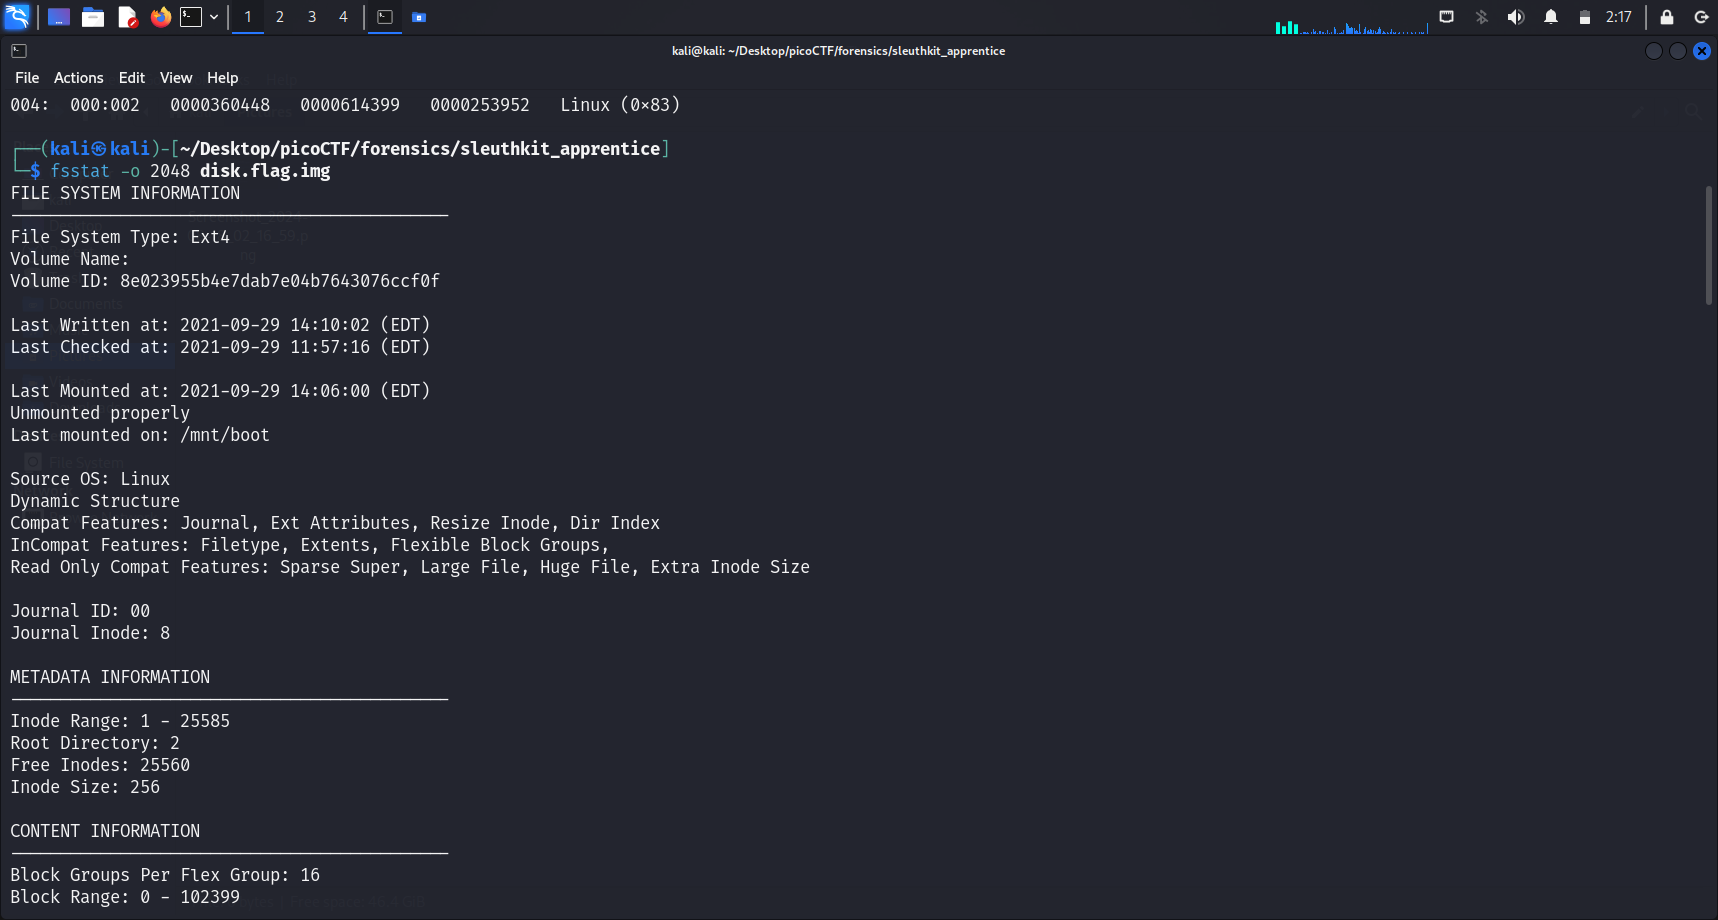
Task: Launch a new terminal emulator from panel
Action: [191, 17]
